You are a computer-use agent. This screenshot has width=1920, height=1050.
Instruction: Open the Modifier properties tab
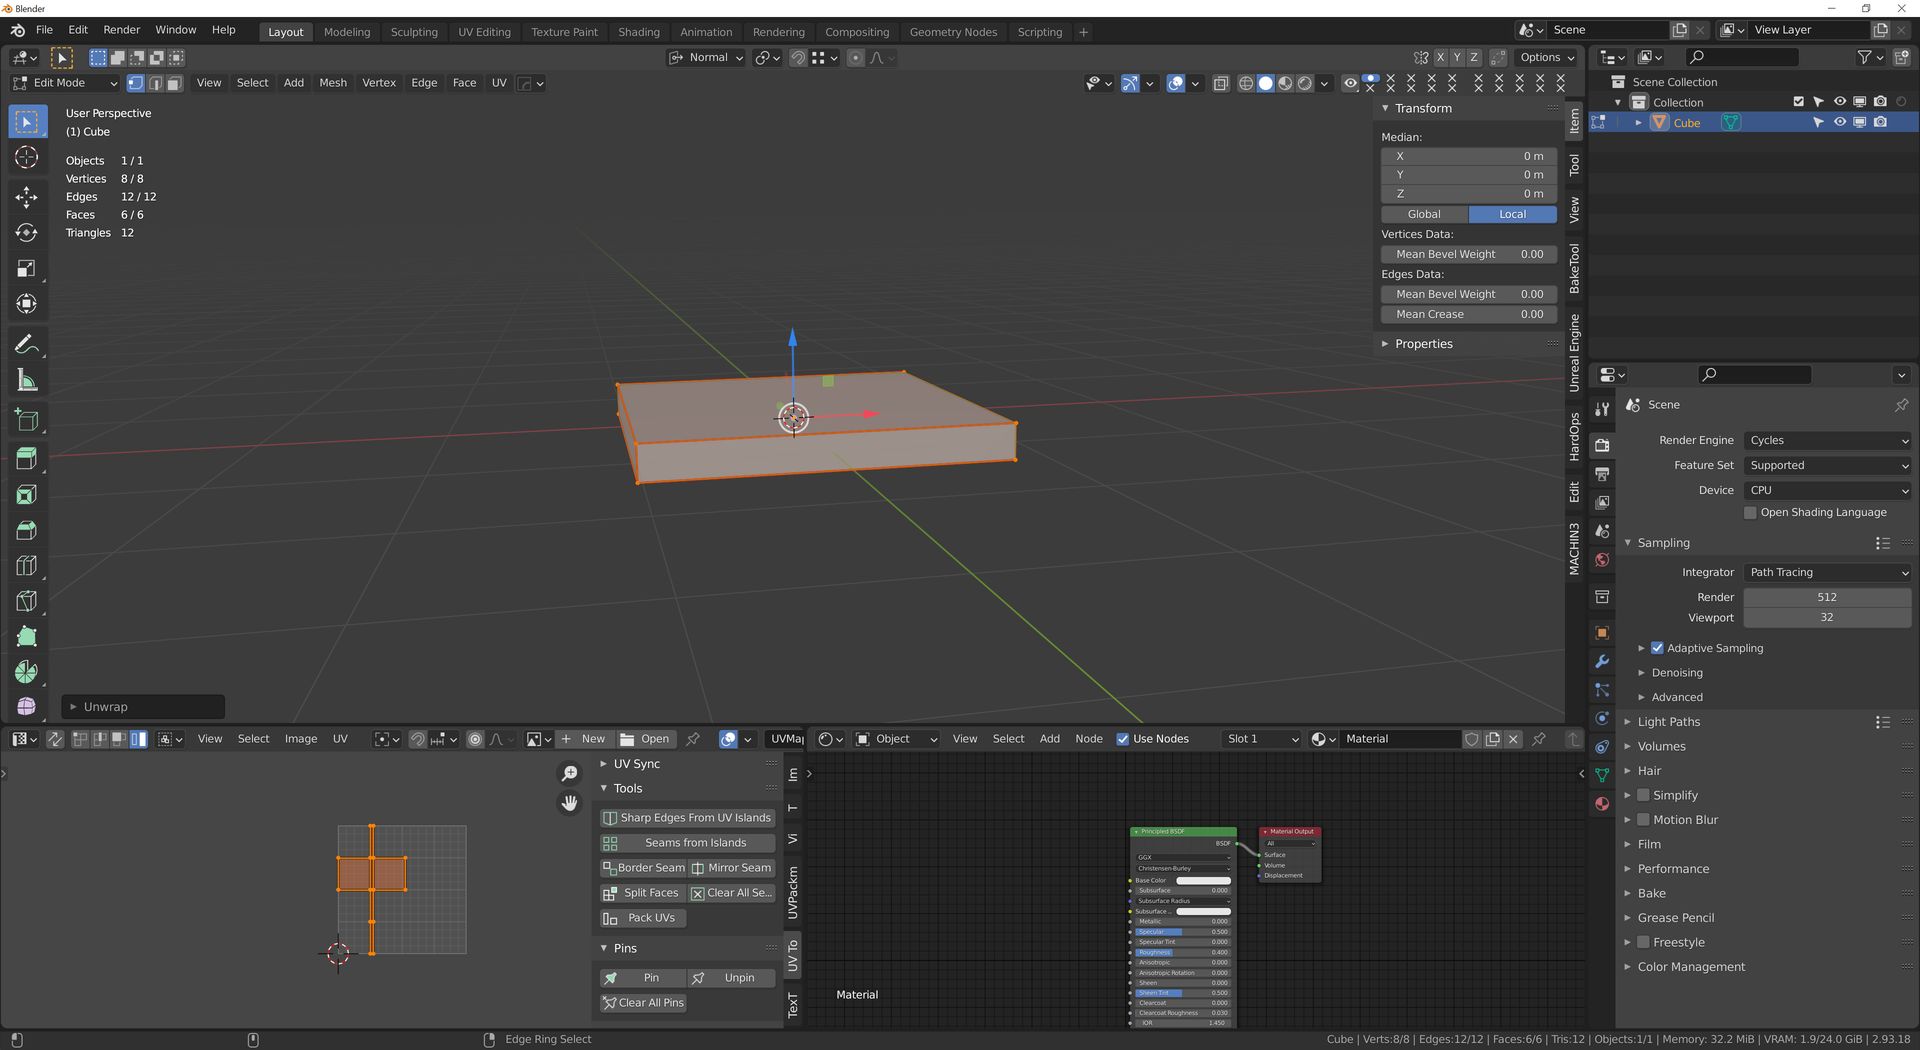[x=1602, y=662]
